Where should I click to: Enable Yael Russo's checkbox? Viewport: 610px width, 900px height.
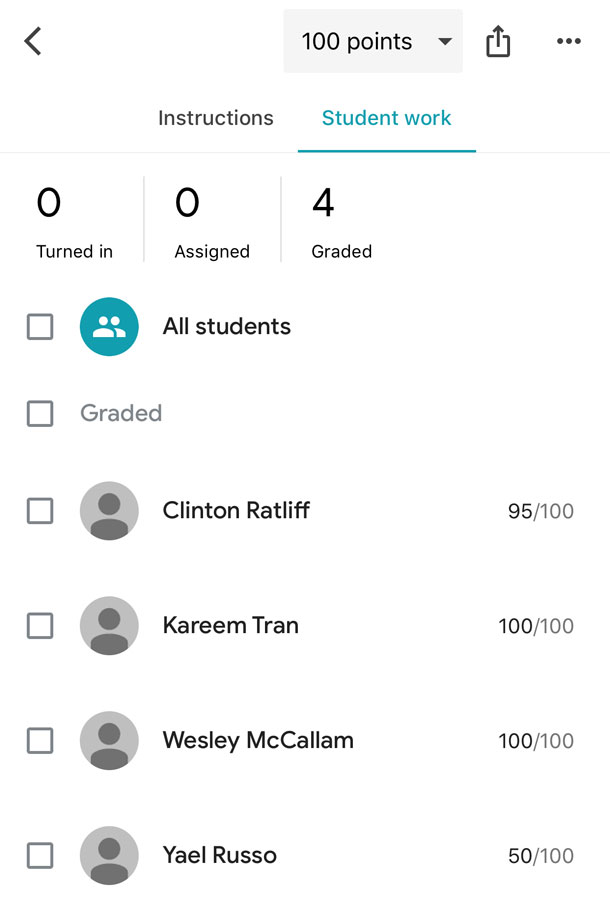click(x=40, y=855)
